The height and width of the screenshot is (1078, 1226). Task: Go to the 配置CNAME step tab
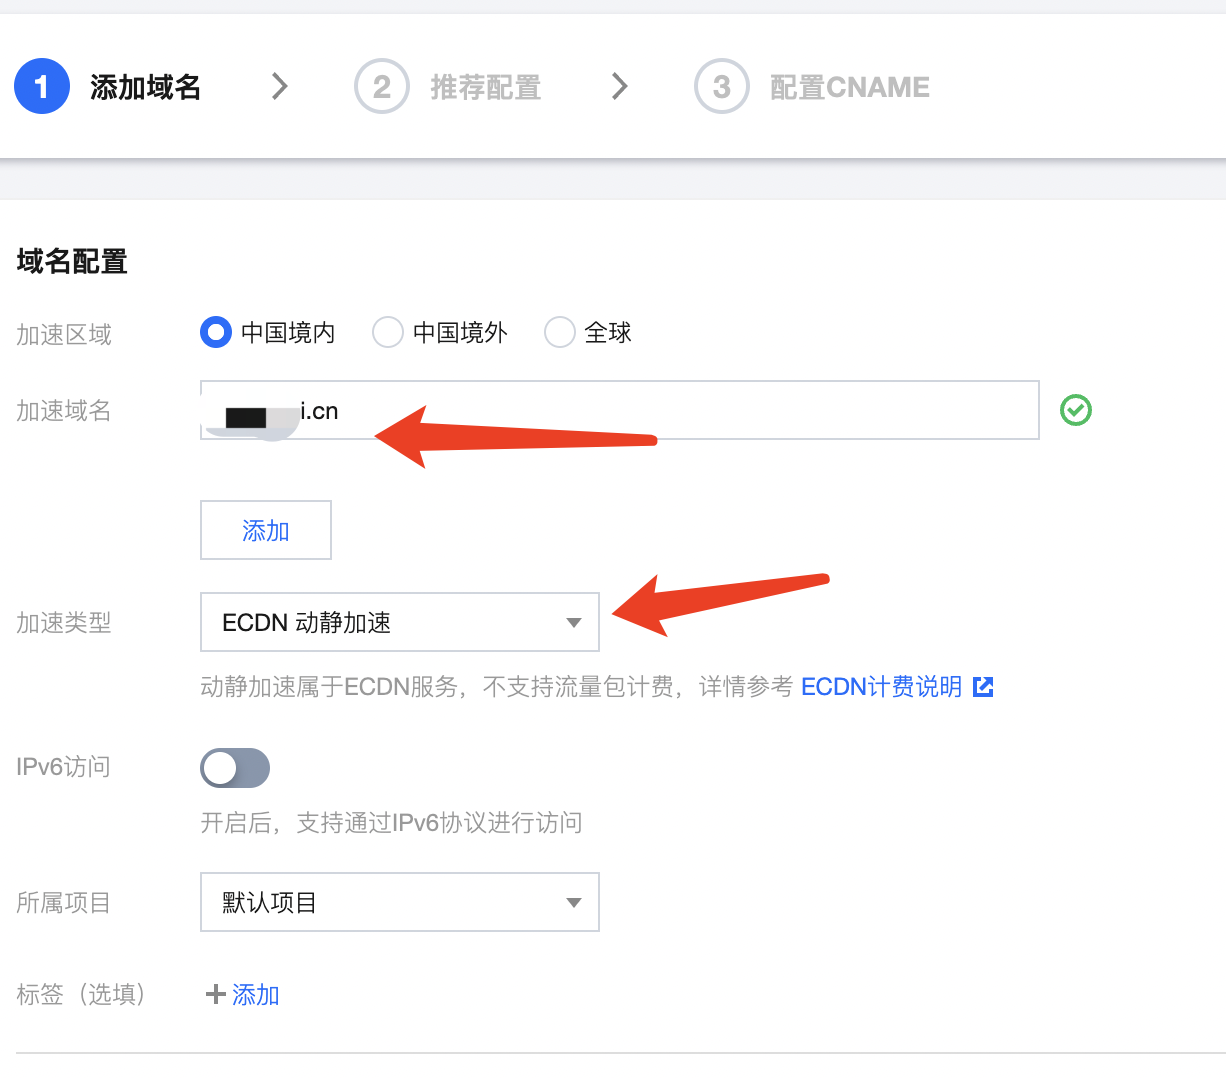pos(849,88)
